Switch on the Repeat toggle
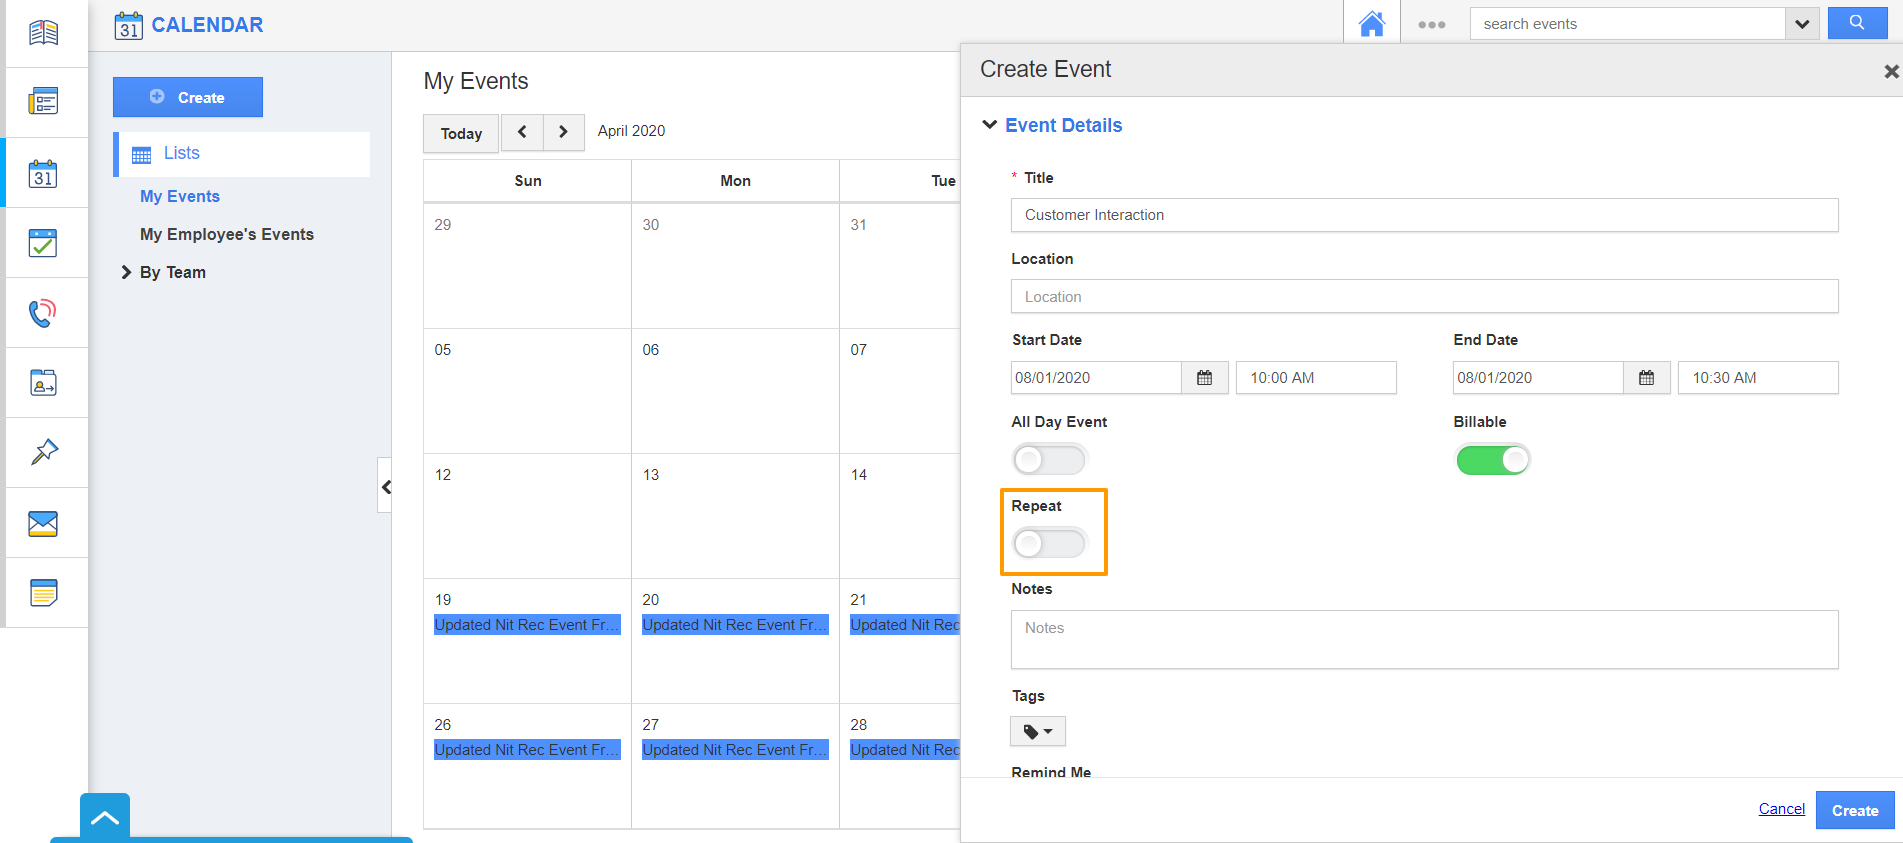The image size is (1903, 843). [1049, 544]
